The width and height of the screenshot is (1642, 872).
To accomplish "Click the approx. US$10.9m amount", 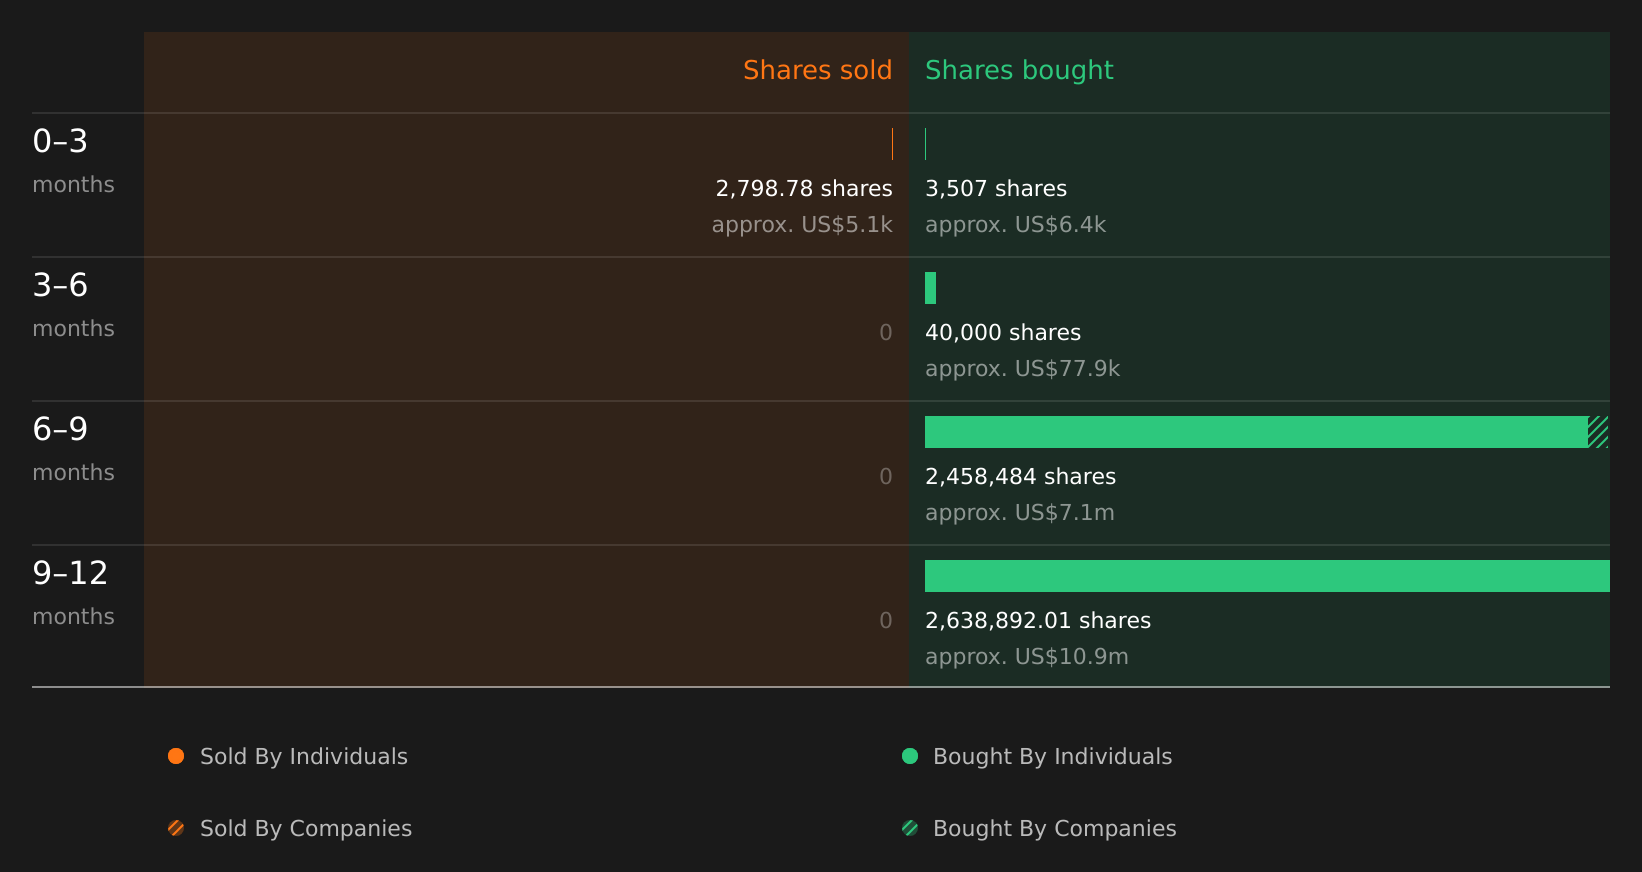I will (x=1027, y=657).
